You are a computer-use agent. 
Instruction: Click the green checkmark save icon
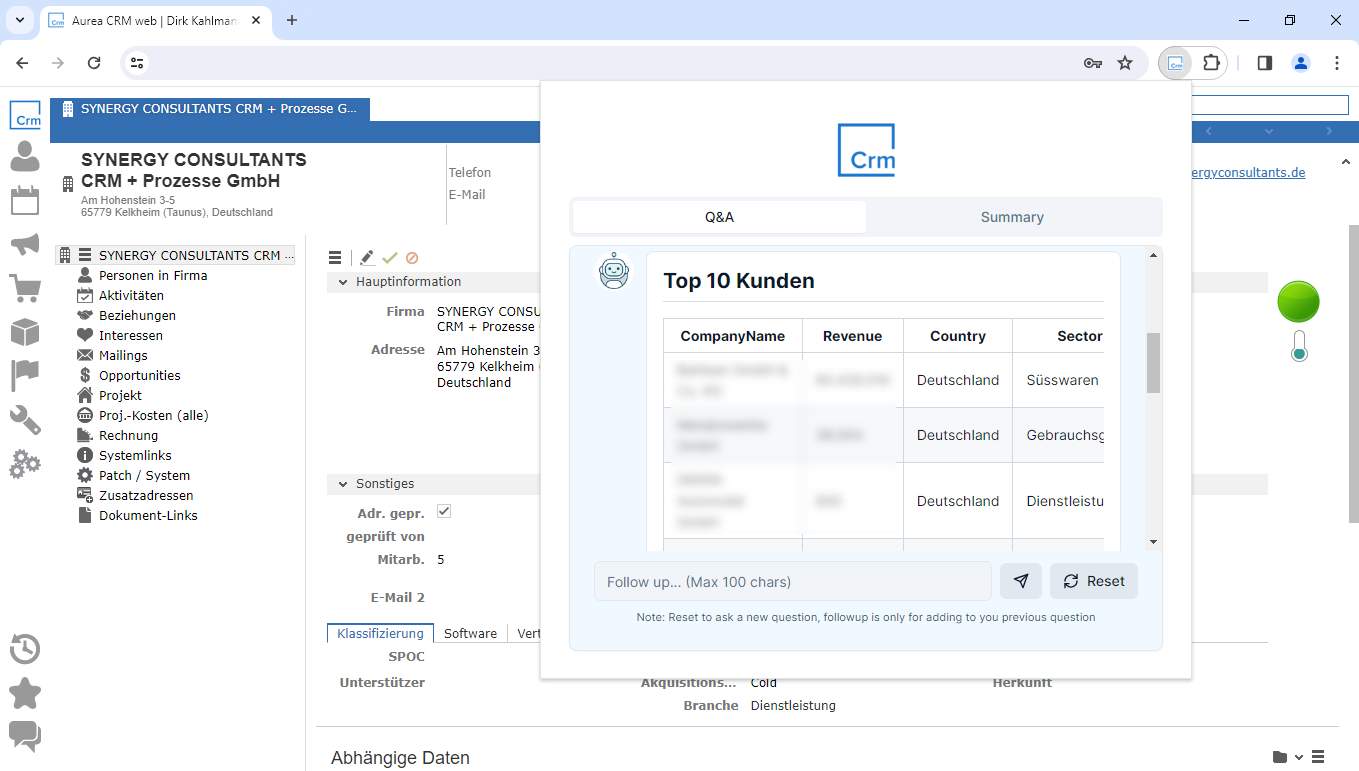[390, 258]
